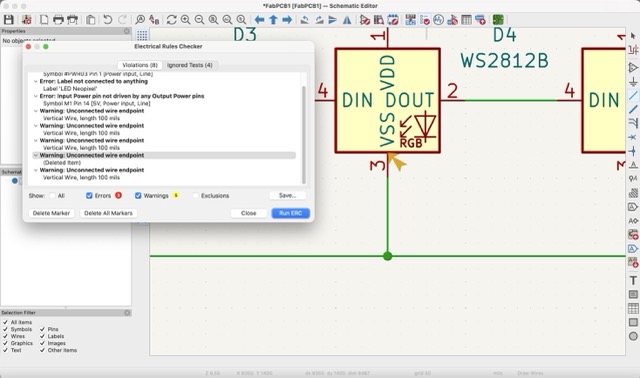Undo the last edit using the toolbar arrow
The image size is (640, 378).
[x=107, y=20]
